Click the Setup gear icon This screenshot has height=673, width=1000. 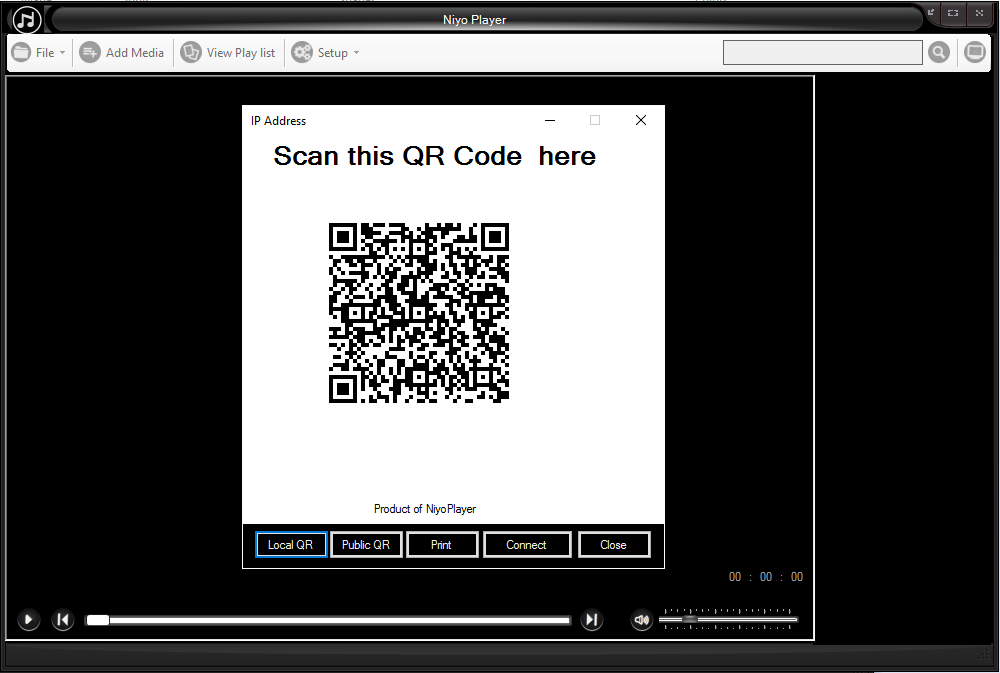[302, 52]
